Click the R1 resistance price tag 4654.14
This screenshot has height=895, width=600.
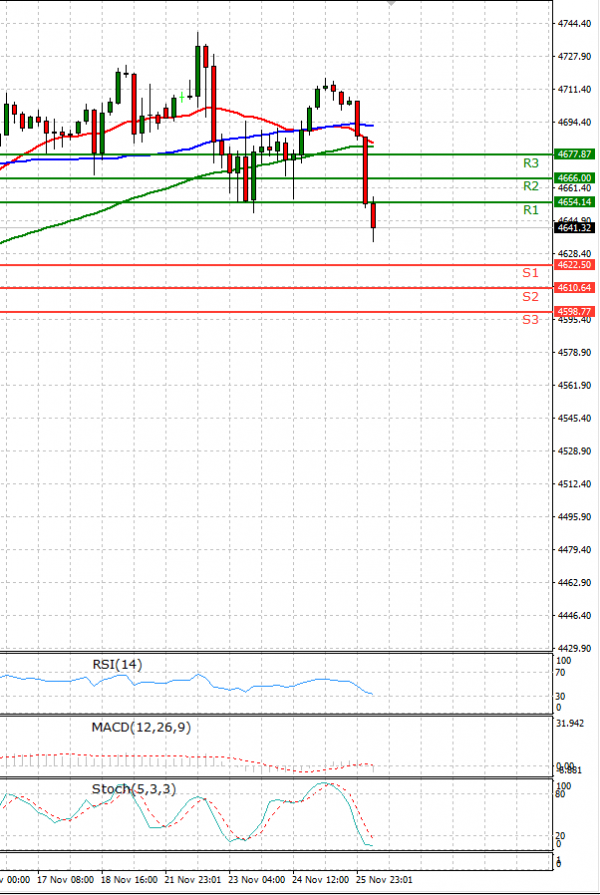(x=574, y=202)
